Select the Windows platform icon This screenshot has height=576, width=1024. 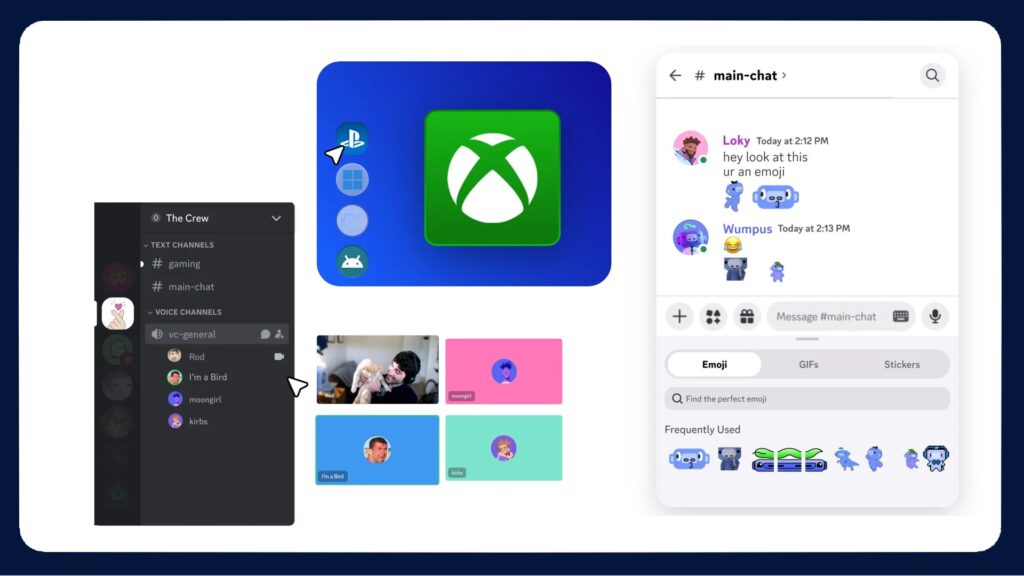pyautogui.click(x=353, y=179)
